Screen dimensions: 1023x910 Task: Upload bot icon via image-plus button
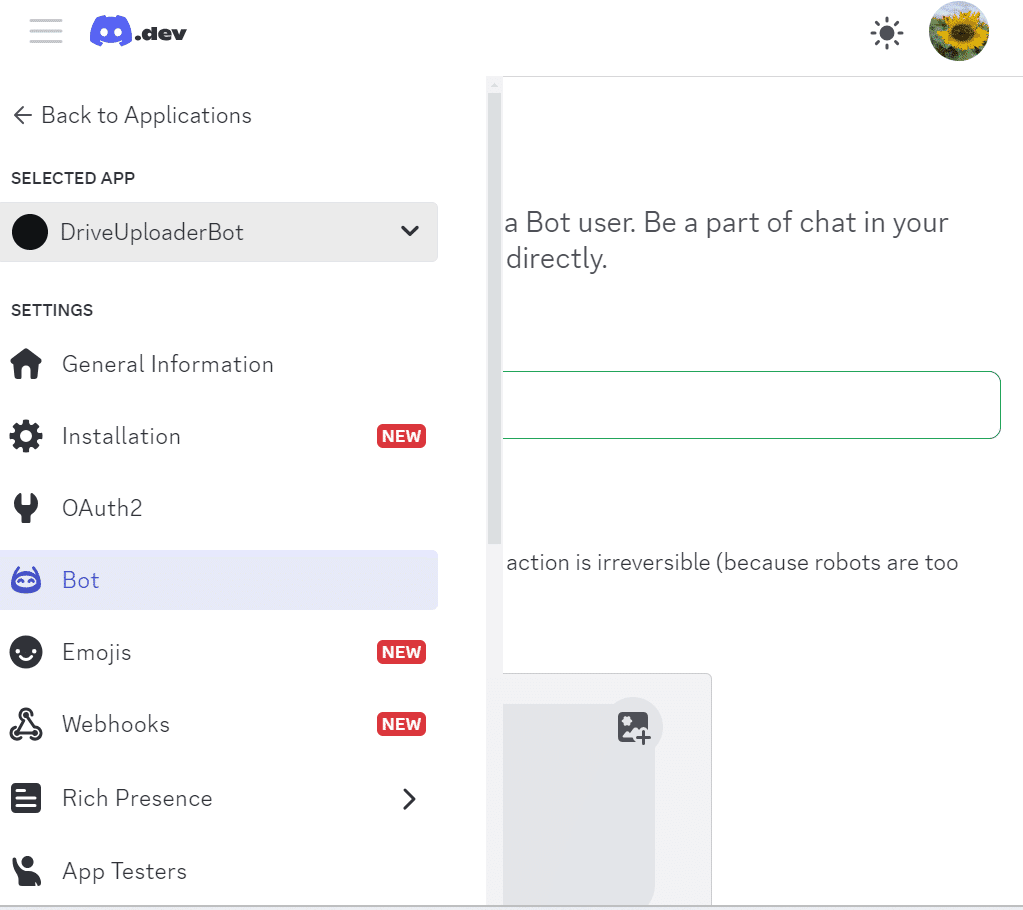634,727
